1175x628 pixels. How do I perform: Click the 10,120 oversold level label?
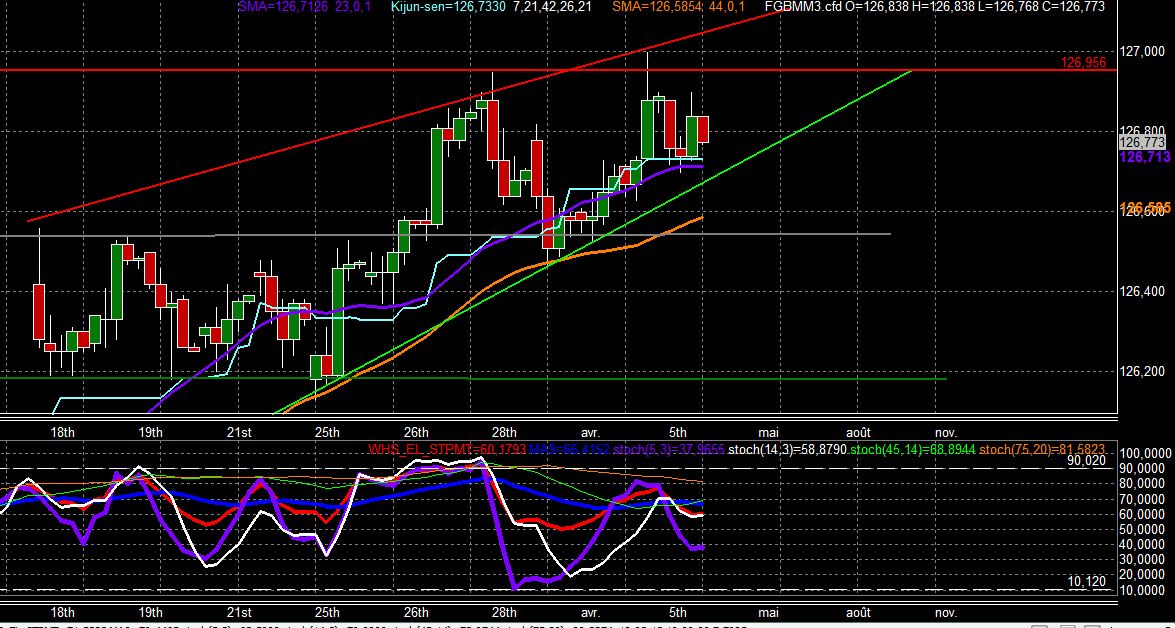coord(1087,581)
